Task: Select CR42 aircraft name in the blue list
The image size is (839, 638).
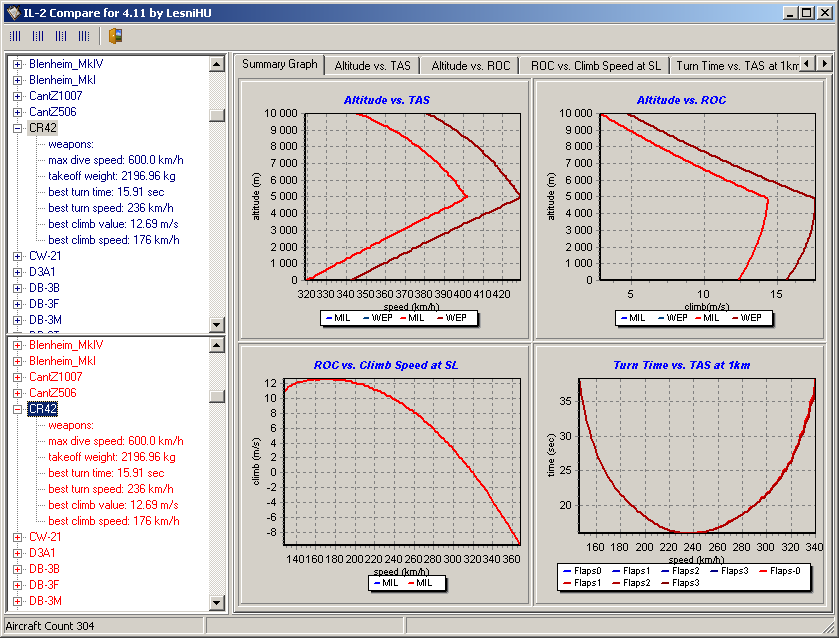Action: click(42, 128)
